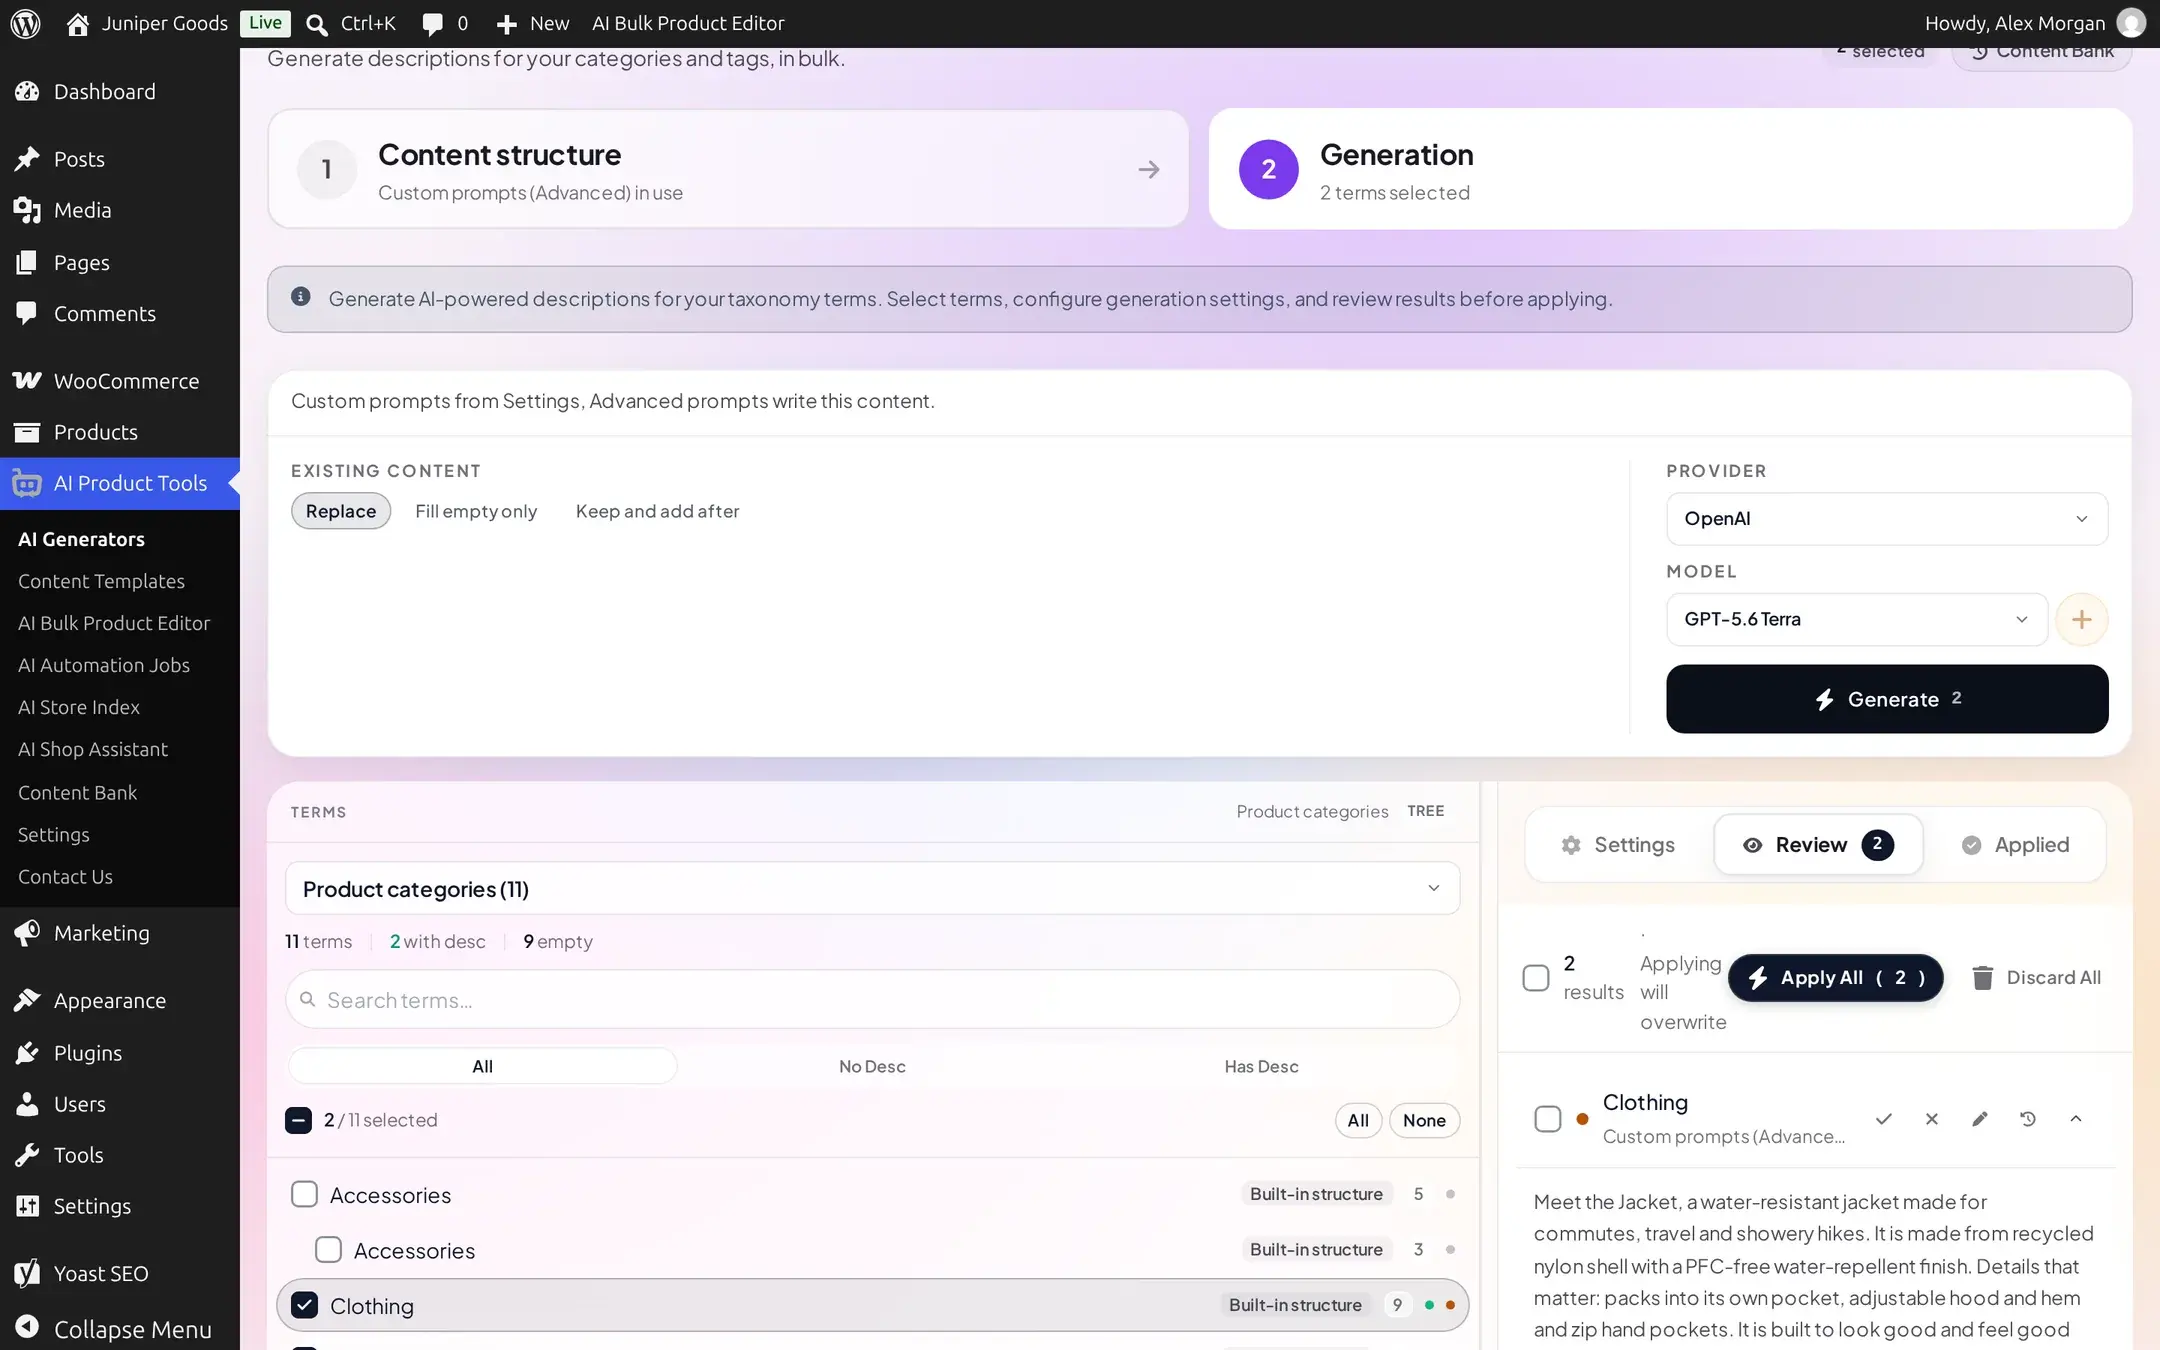Viewport: 2160px width, 1350px height.
Task: Filter terms by No Desc tab
Action: pos(872,1066)
